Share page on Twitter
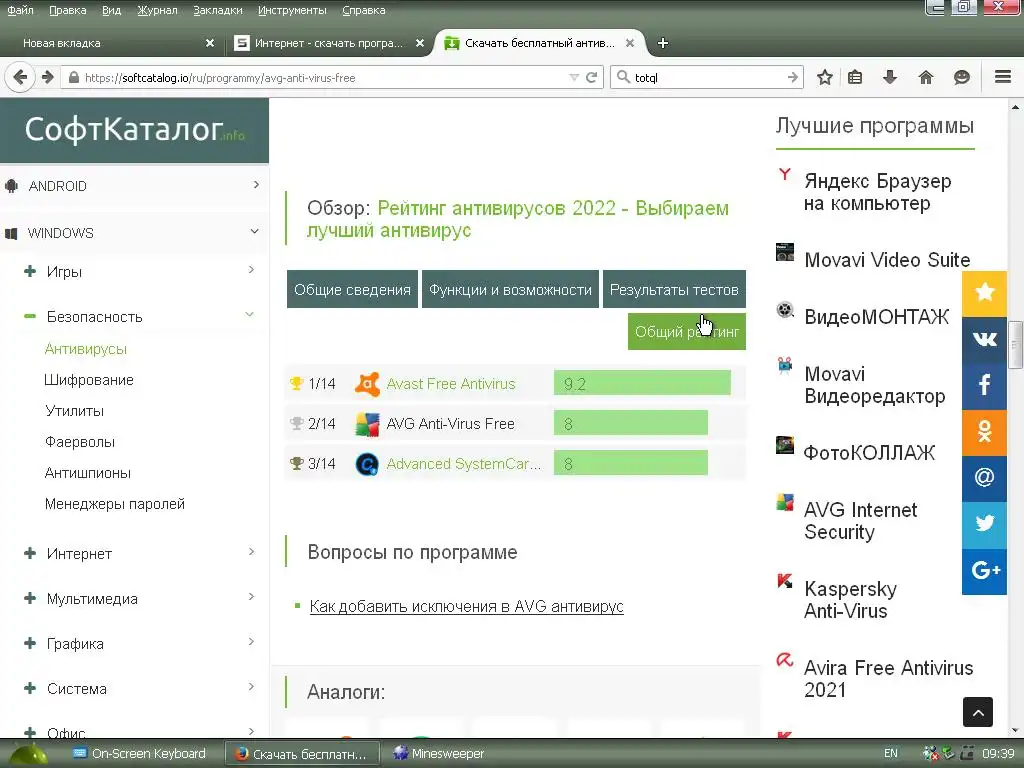Image resolution: width=1024 pixels, height=768 pixels. coord(984,524)
